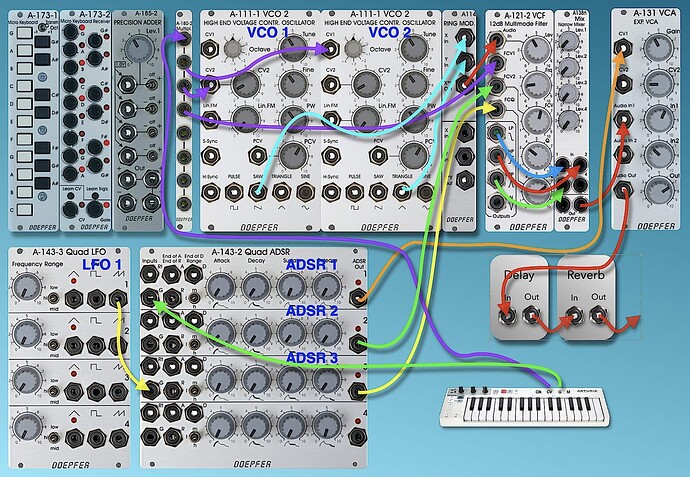Select the Octave rotary switch on VCO 2

tap(353, 48)
